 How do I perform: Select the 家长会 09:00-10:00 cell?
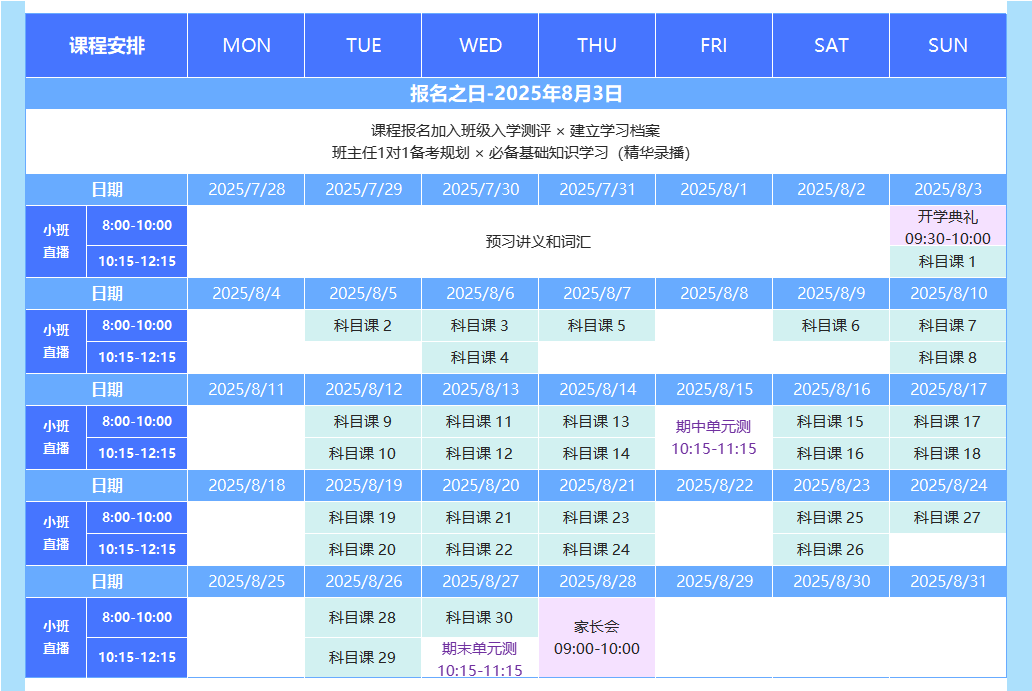[x=597, y=638]
